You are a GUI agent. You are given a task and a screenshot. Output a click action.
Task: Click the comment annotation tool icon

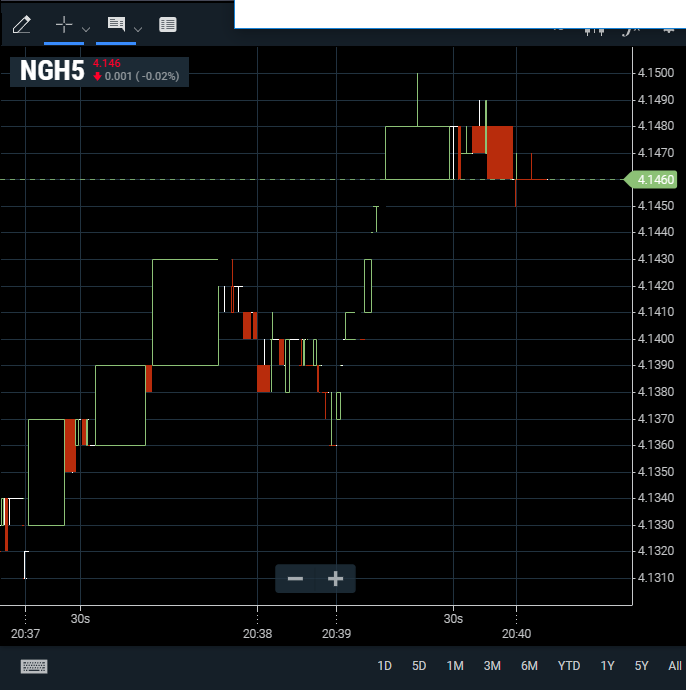click(x=116, y=25)
